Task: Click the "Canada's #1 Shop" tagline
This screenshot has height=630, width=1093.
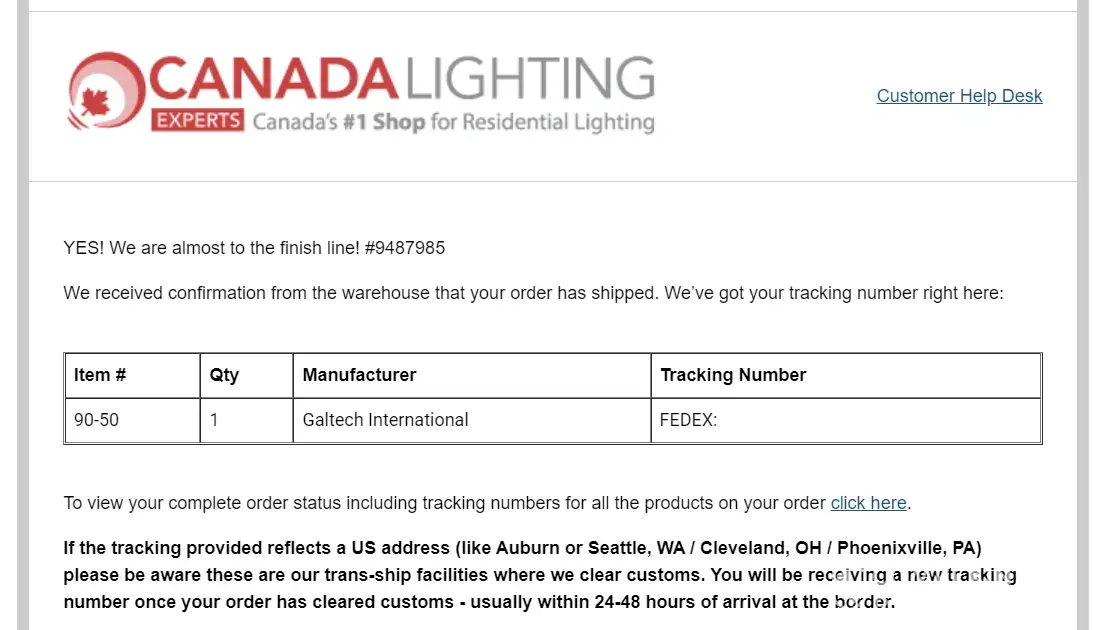Action: pos(452,123)
